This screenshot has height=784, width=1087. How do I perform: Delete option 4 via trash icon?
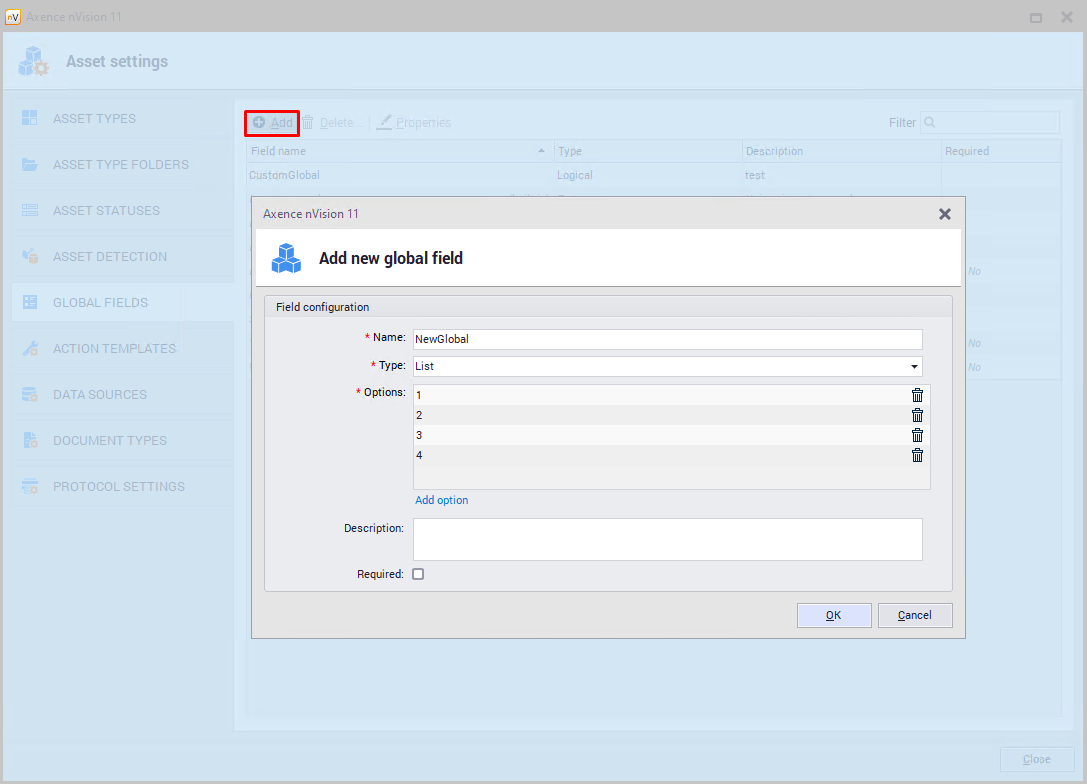click(917, 455)
